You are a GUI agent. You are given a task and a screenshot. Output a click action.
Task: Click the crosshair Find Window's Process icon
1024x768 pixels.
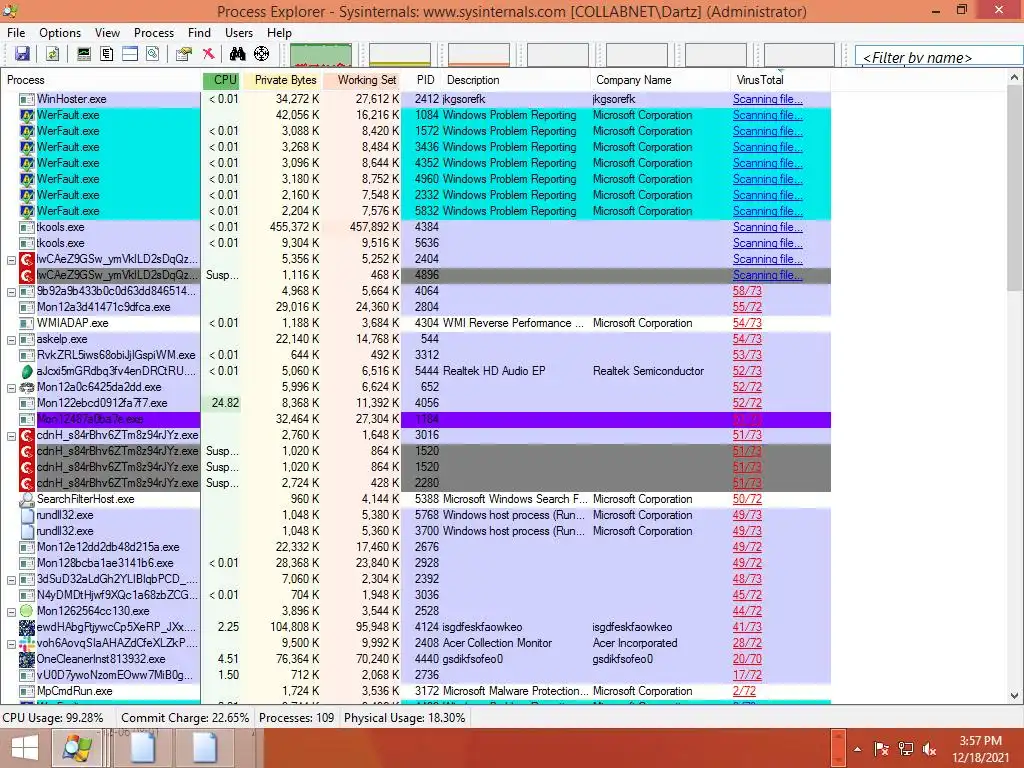click(x=261, y=54)
